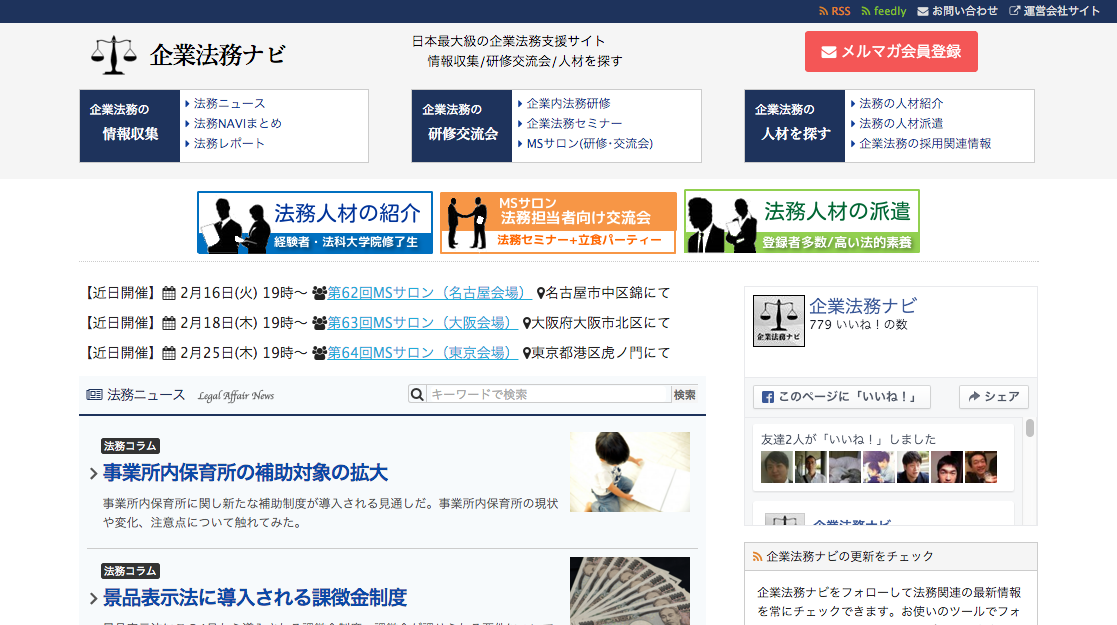The width and height of the screenshot is (1117, 625).
Task: Click the calendar icon beside 2月25日(木)
Action: pos(169,353)
